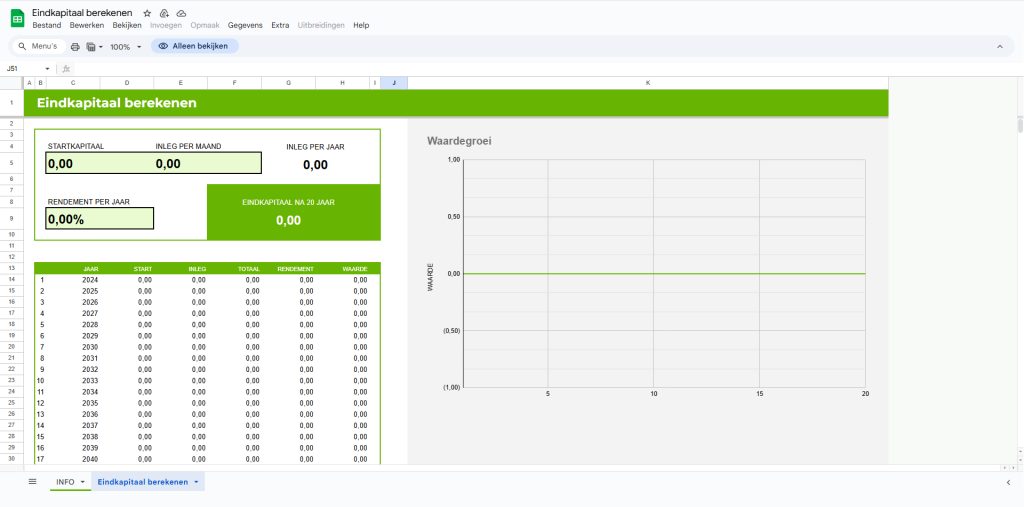Image resolution: width=1024 pixels, height=507 pixels.
Task: Open the Bestand menu
Action: pos(47,25)
